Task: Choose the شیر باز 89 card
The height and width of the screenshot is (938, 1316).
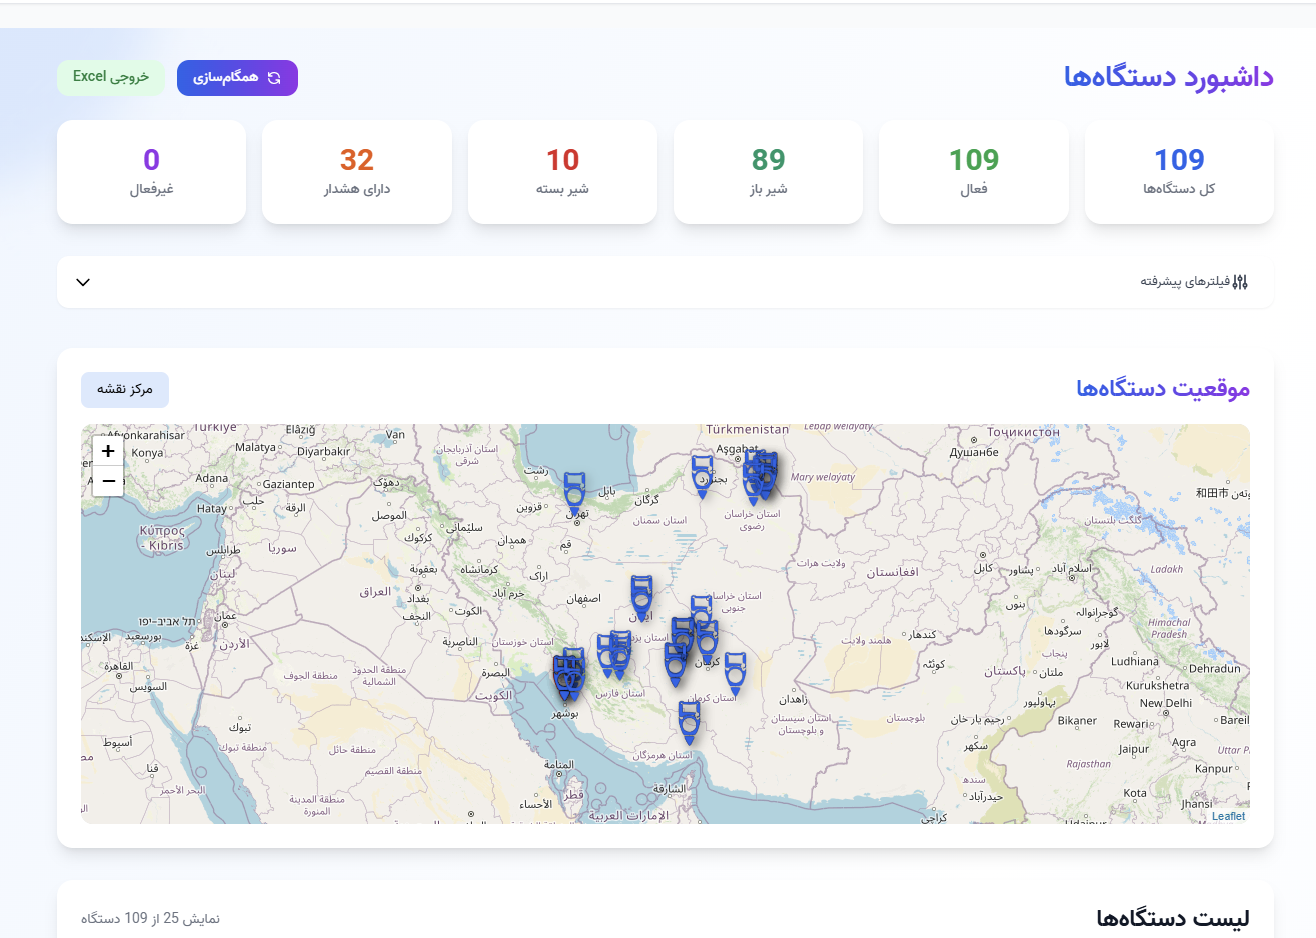Action: click(768, 172)
